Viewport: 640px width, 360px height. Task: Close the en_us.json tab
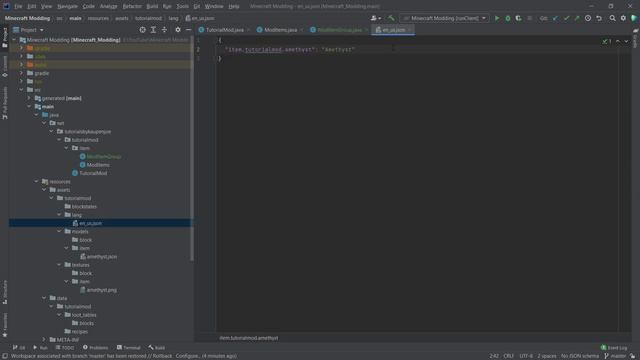[x=410, y=30]
